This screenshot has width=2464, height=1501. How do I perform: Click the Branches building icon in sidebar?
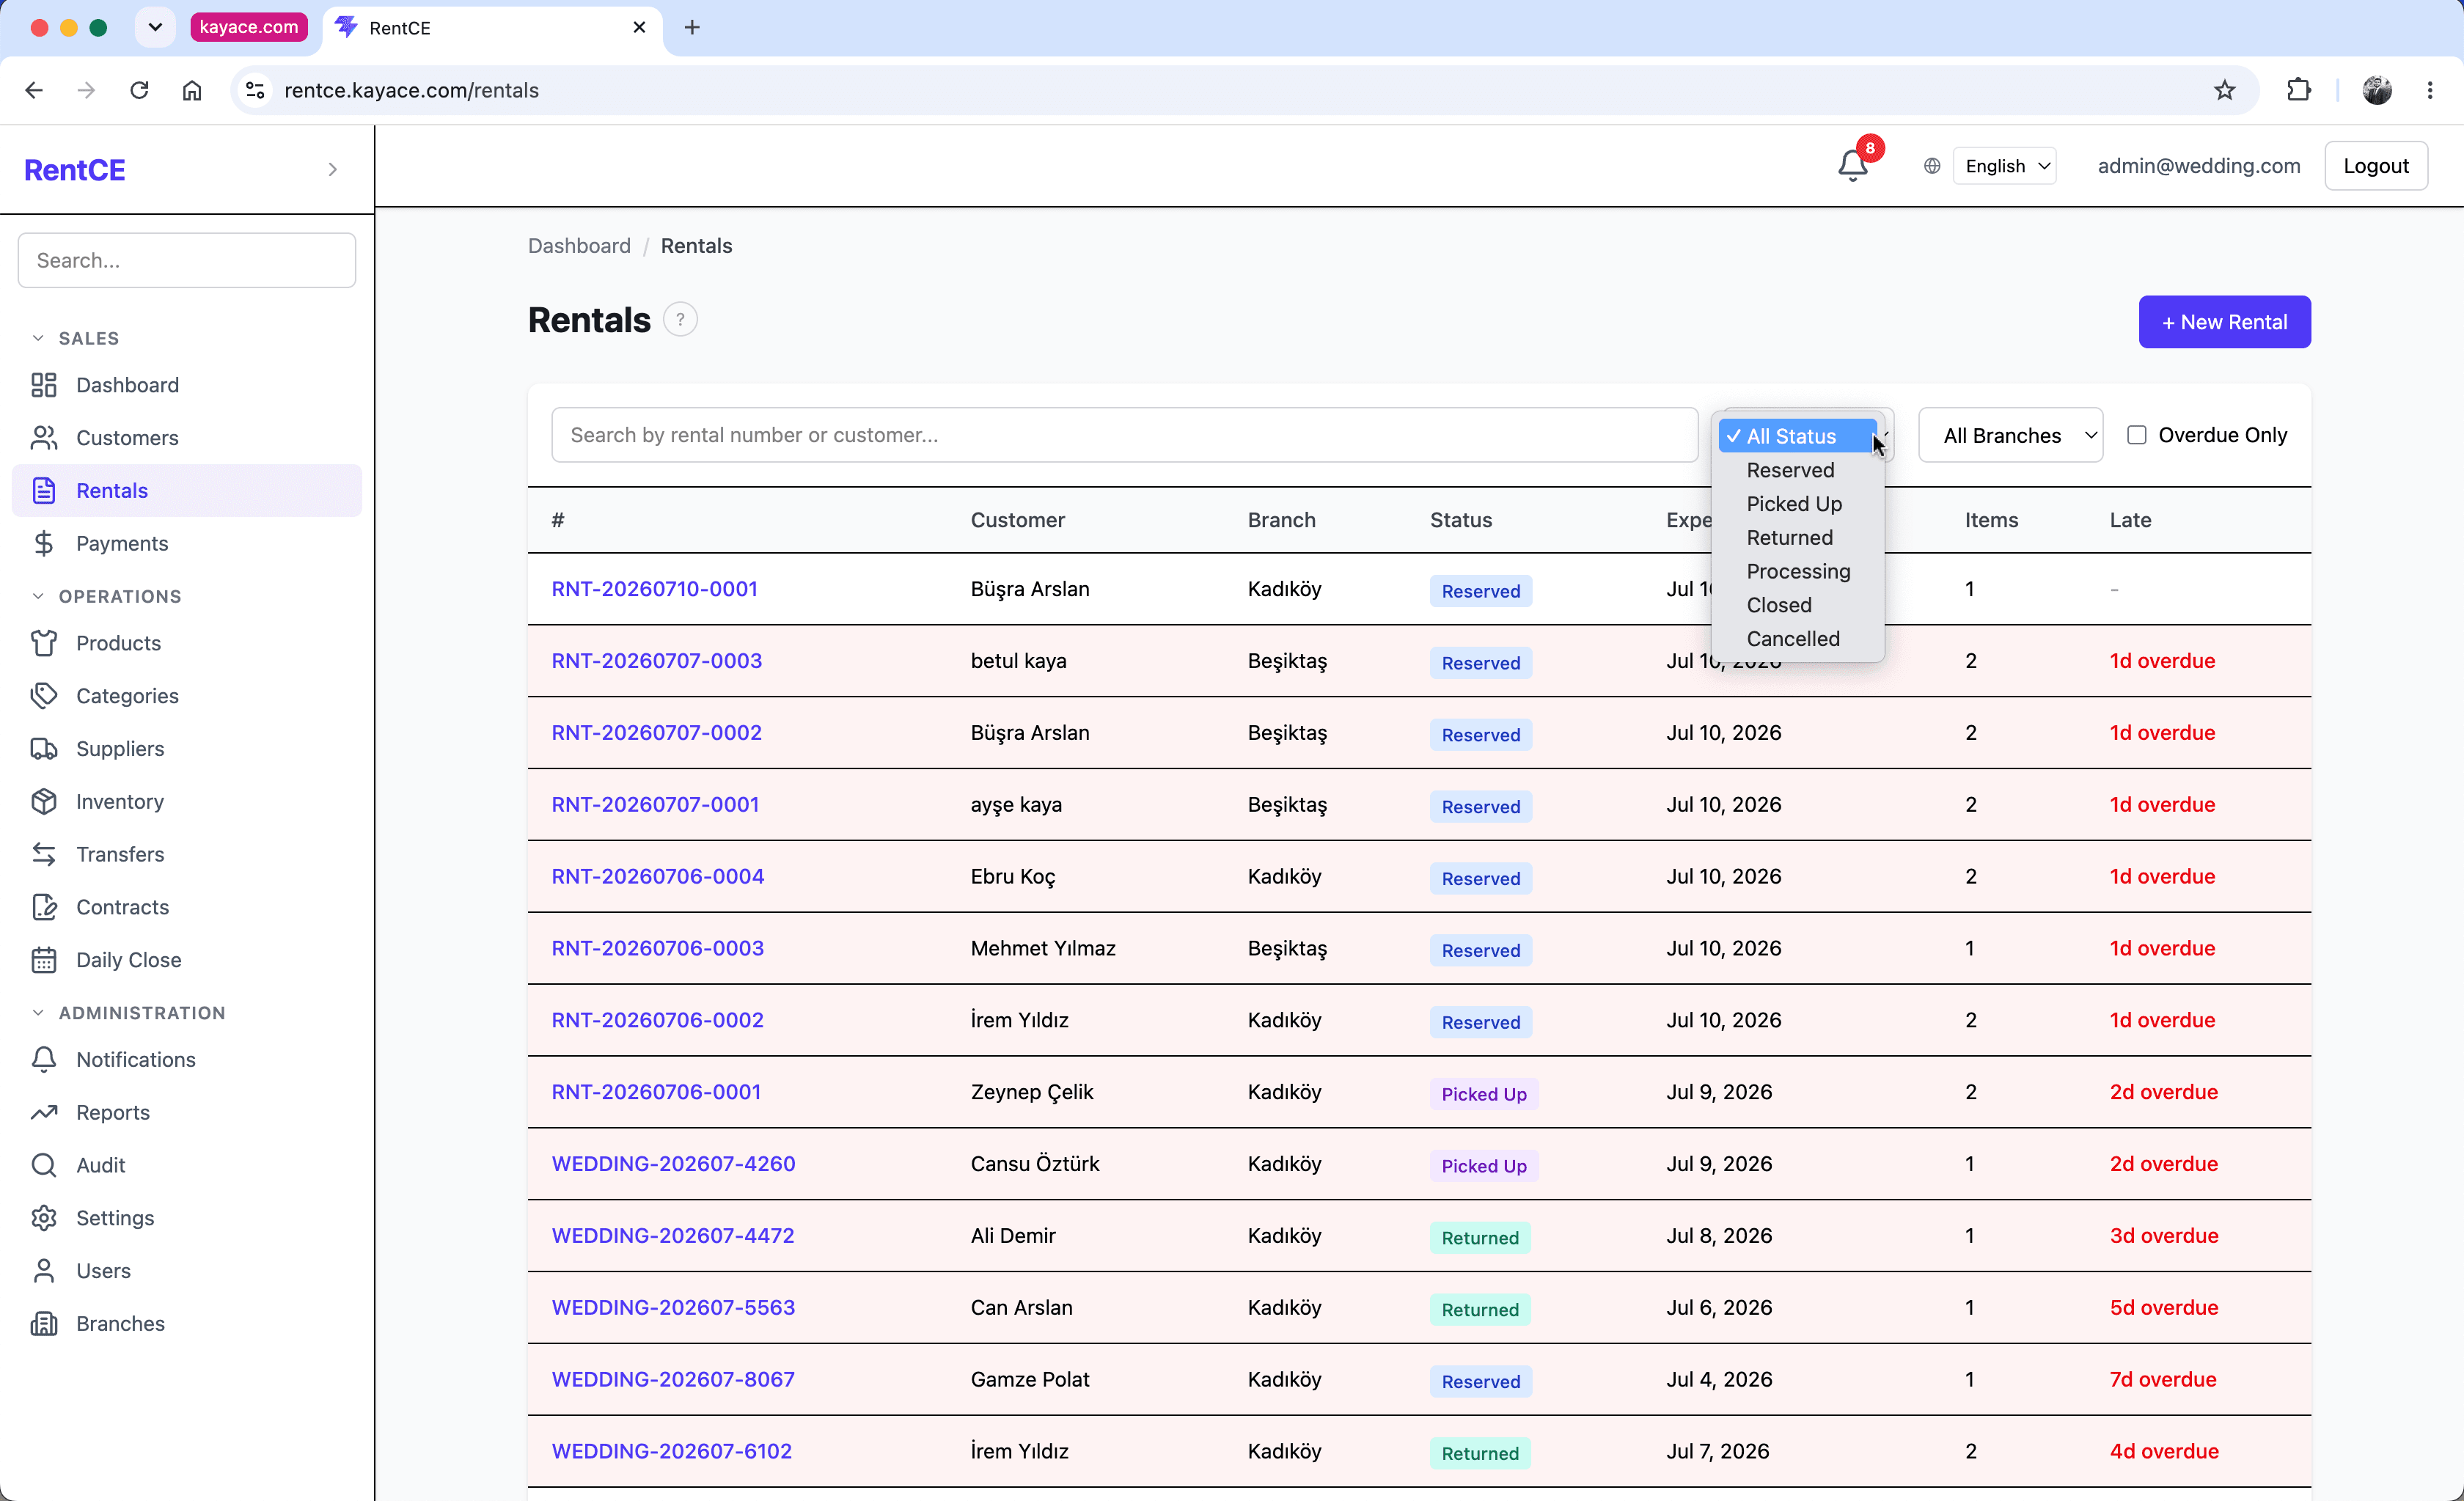(44, 1324)
